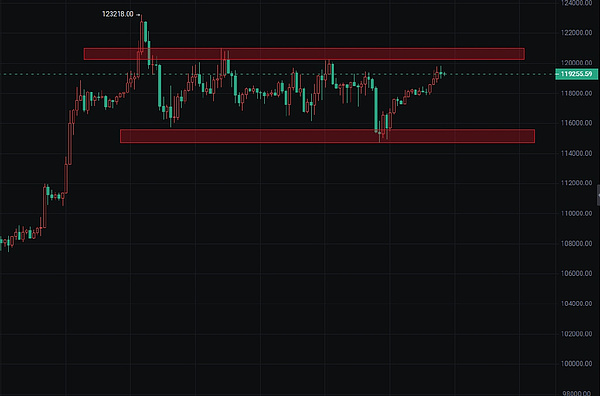Click the 118000.00 price axis label
This screenshot has width=600, height=396.
click(576, 93)
